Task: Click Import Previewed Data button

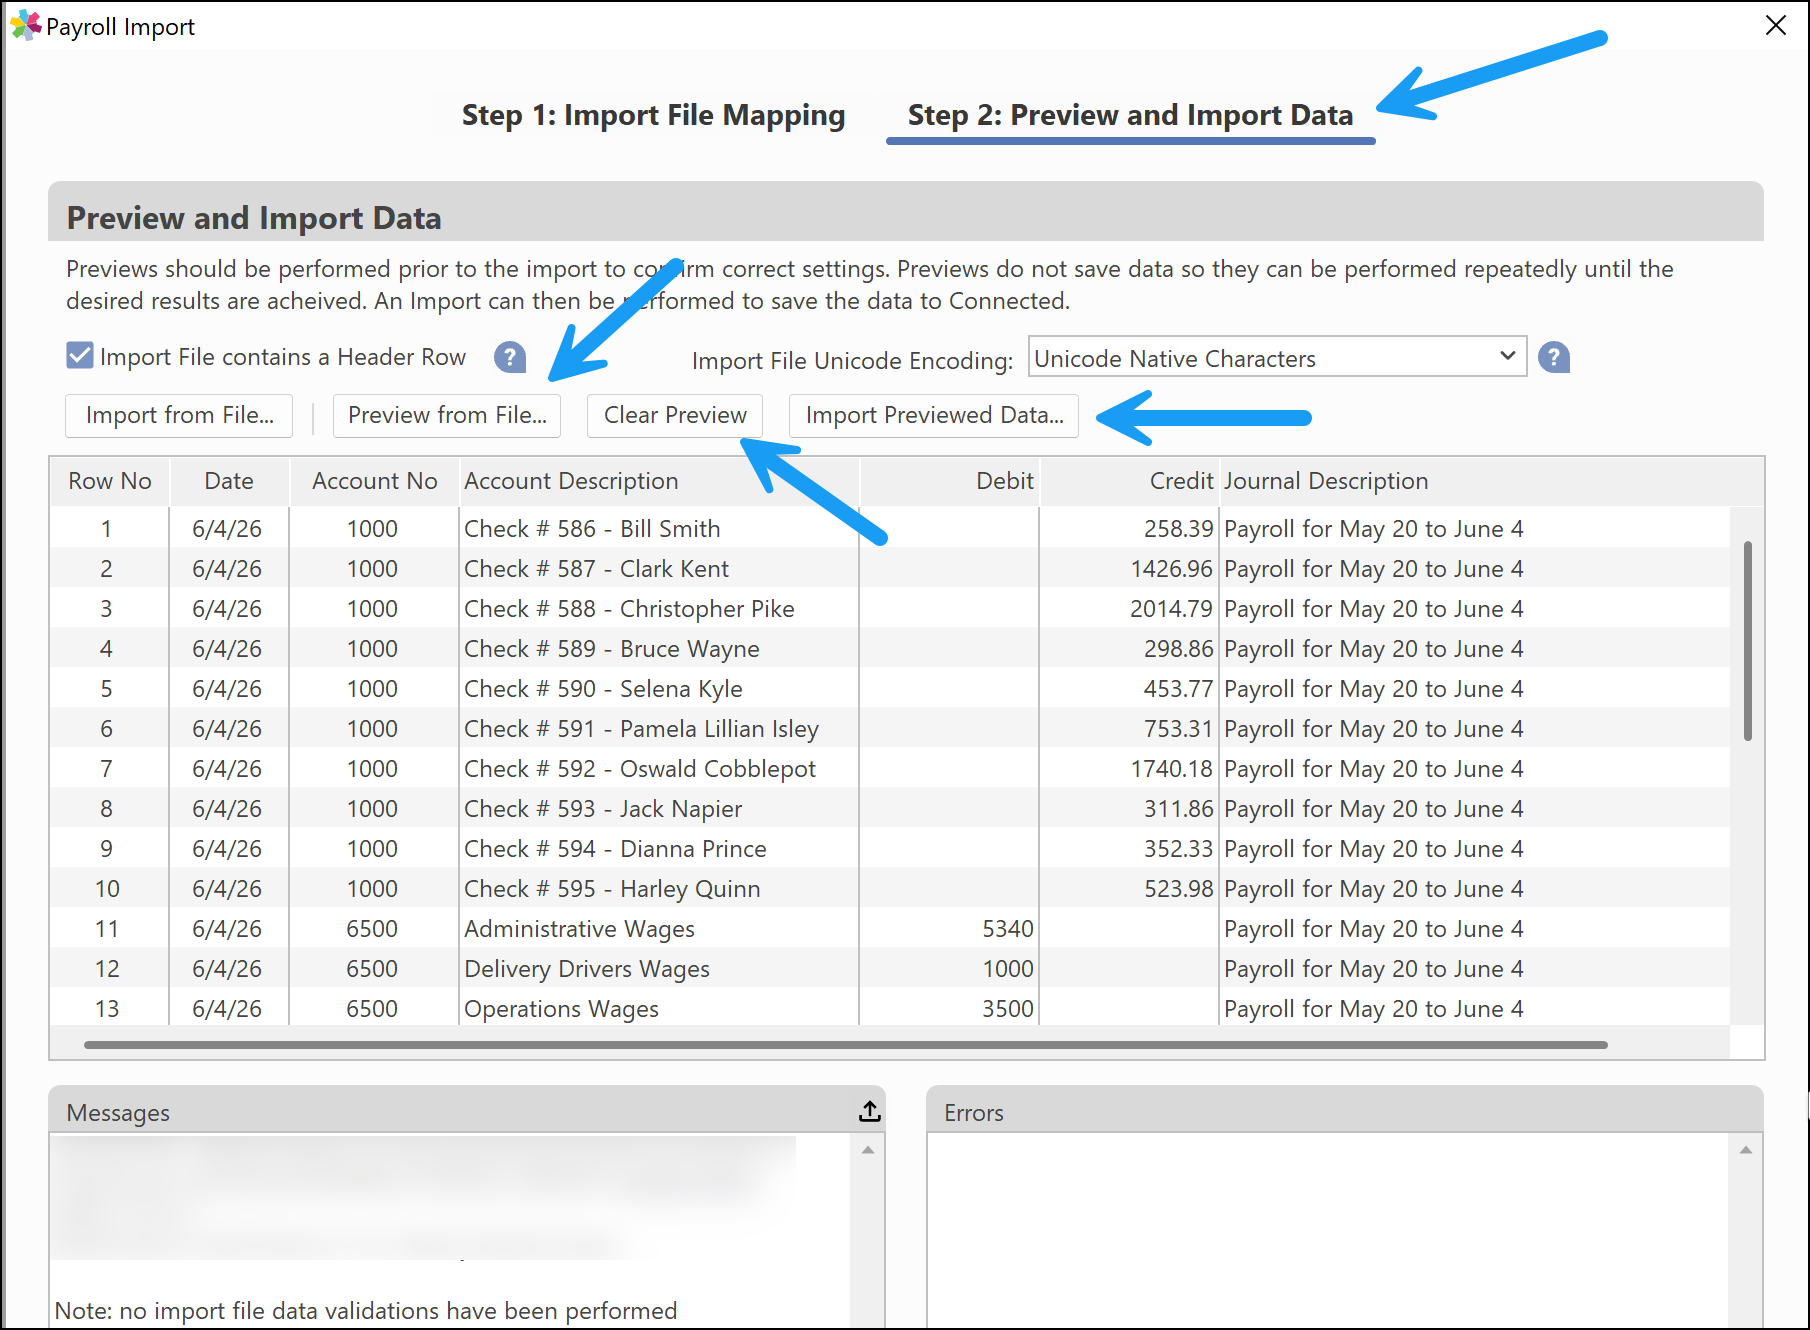Action: pyautogui.click(x=934, y=415)
